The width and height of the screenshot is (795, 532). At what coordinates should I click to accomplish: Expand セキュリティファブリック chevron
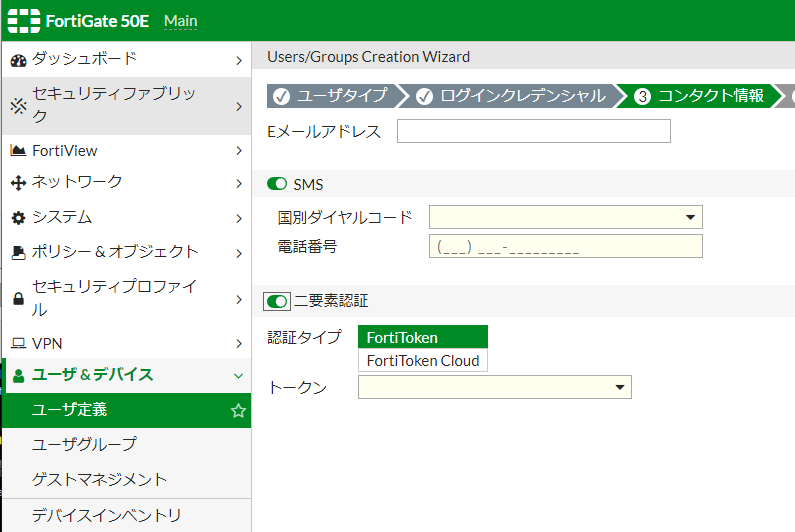pyautogui.click(x=239, y=107)
